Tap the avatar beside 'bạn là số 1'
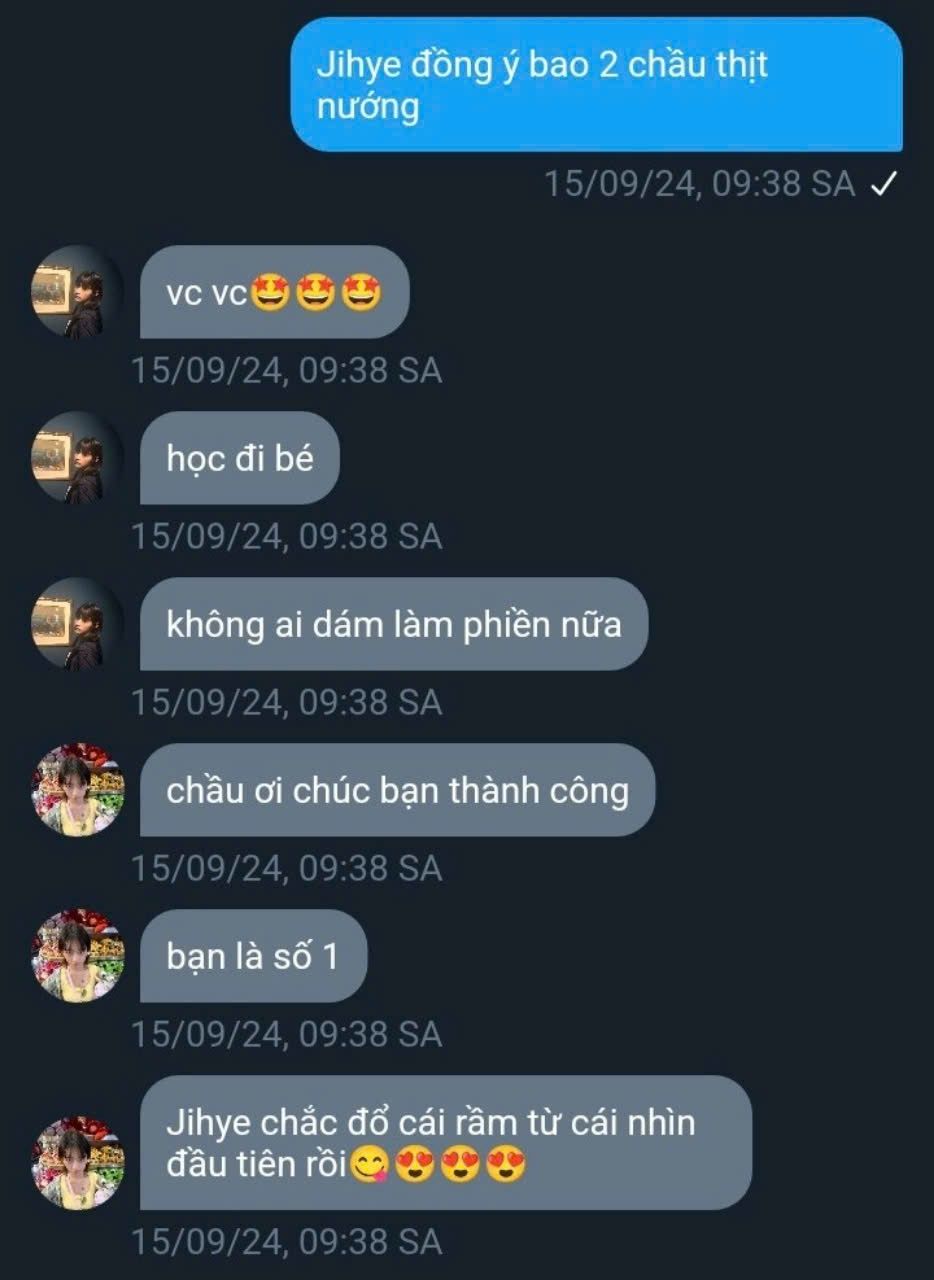Viewport: 934px width, 1280px height. click(x=78, y=956)
